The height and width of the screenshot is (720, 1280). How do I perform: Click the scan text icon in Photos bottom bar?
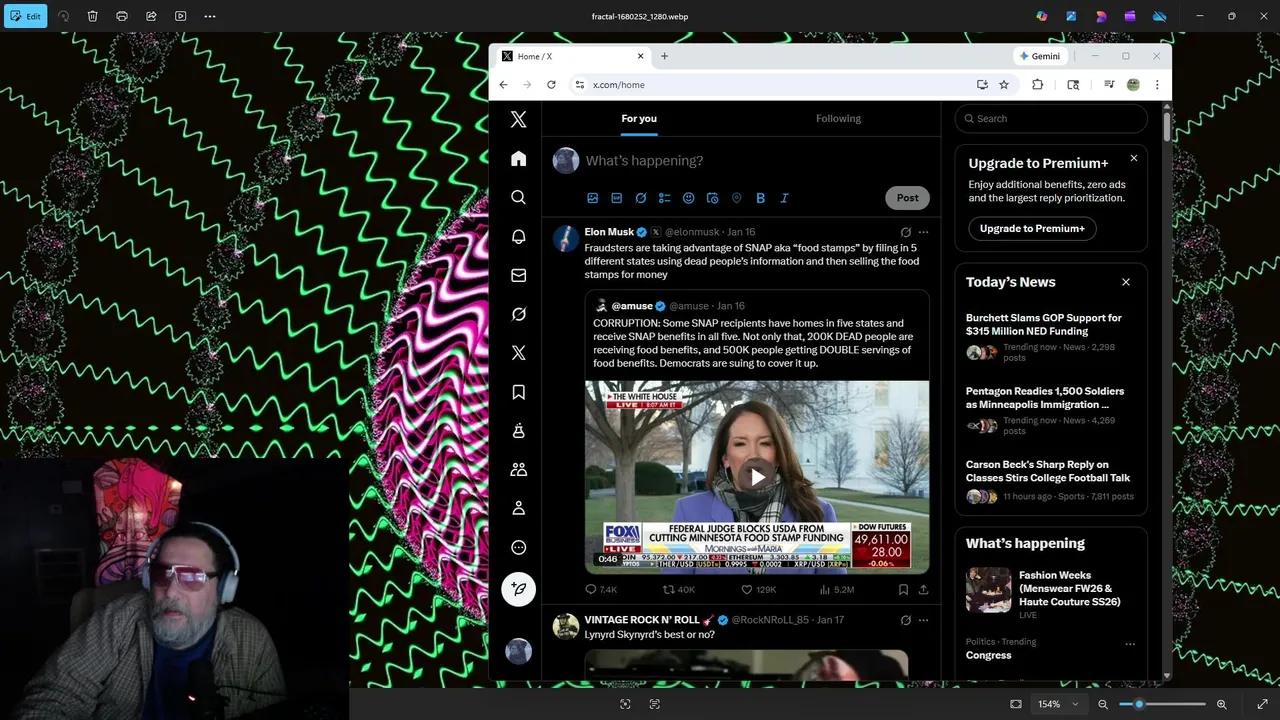pos(655,704)
